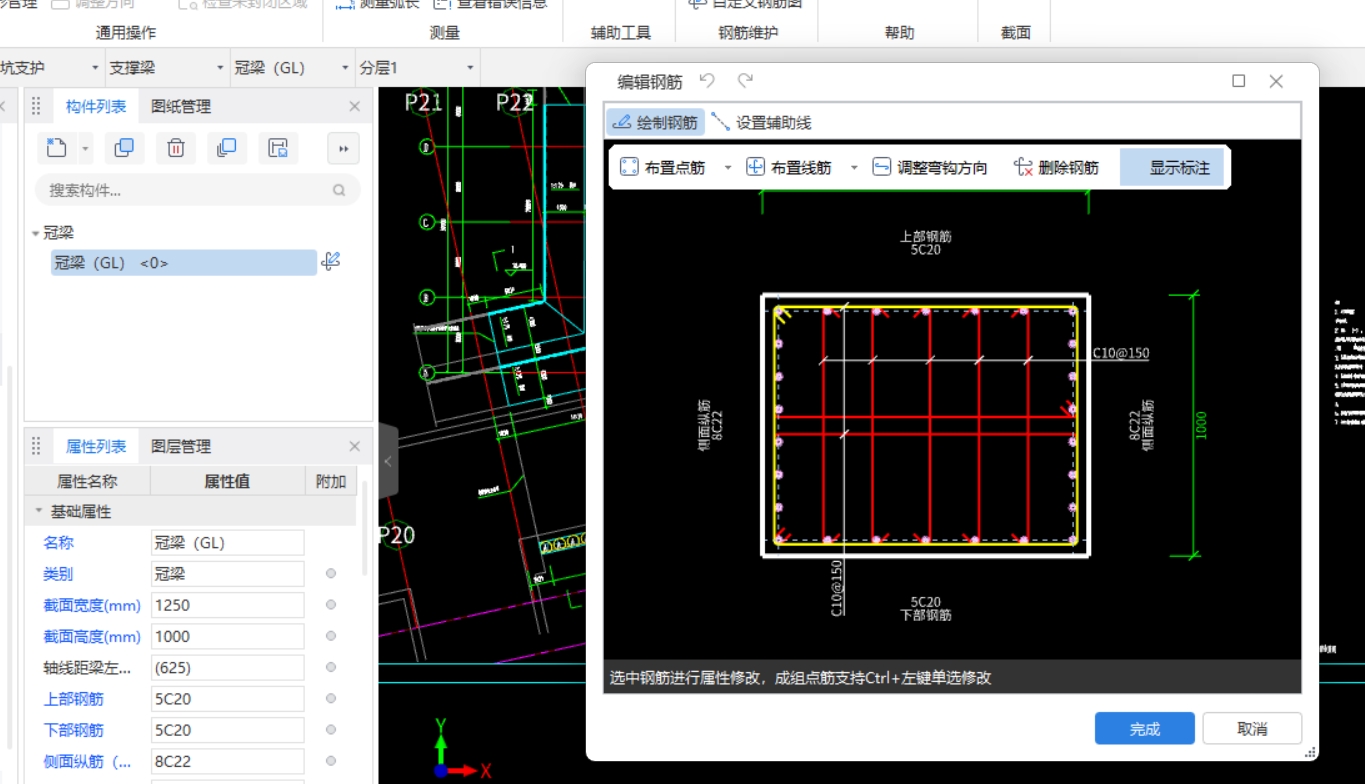Undo in the 编辑钢筋 dialog
The height and width of the screenshot is (784, 1365).
(707, 81)
